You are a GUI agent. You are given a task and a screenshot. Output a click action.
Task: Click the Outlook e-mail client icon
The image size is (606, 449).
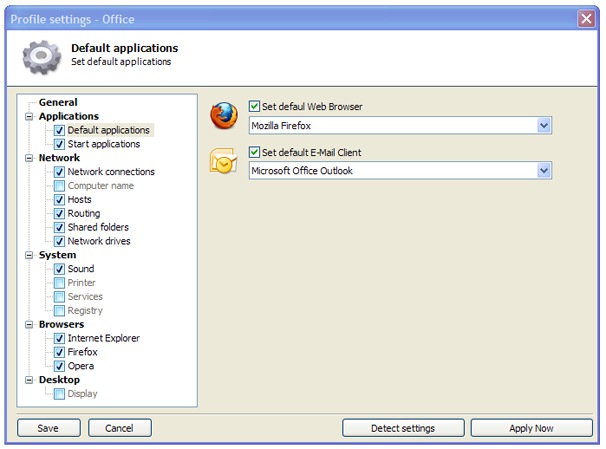pyautogui.click(x=223, y=162)
